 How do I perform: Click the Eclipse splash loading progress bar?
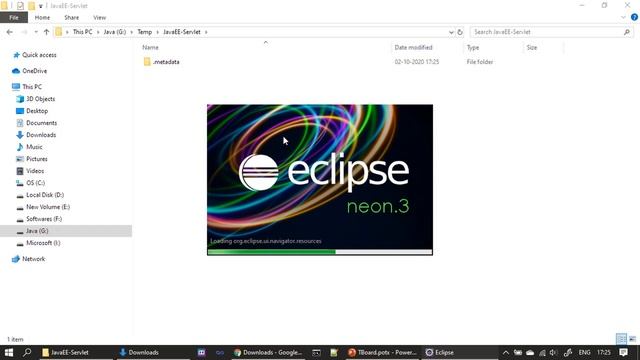pyautogui.click(x=320, y=252)
